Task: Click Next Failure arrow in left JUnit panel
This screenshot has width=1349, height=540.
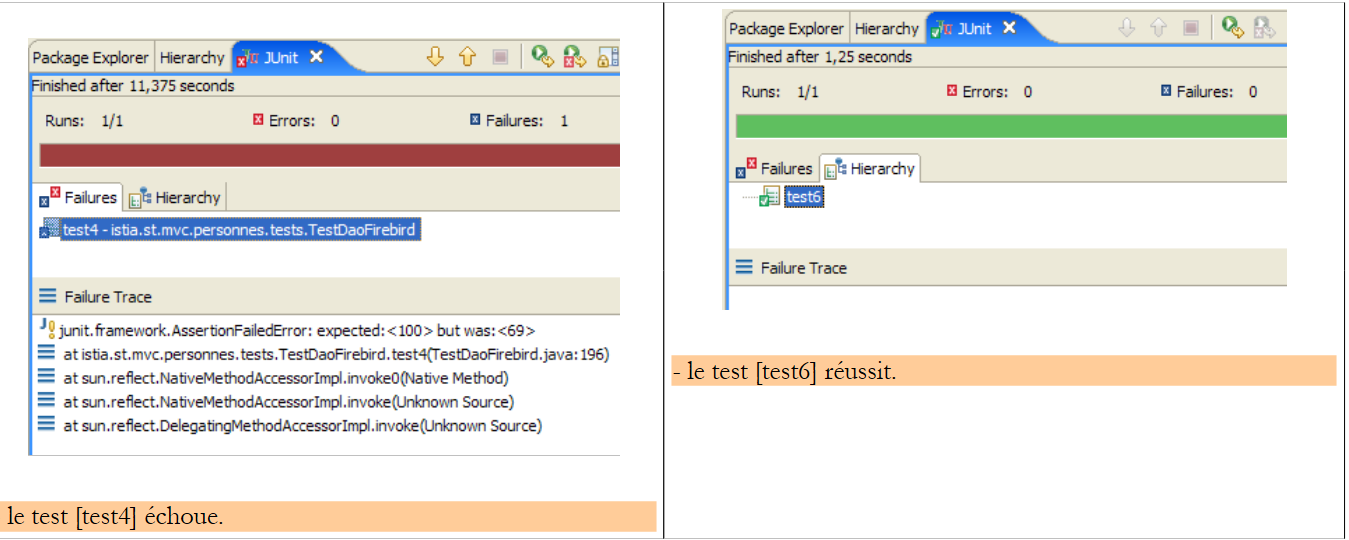Action: point(434,57)
